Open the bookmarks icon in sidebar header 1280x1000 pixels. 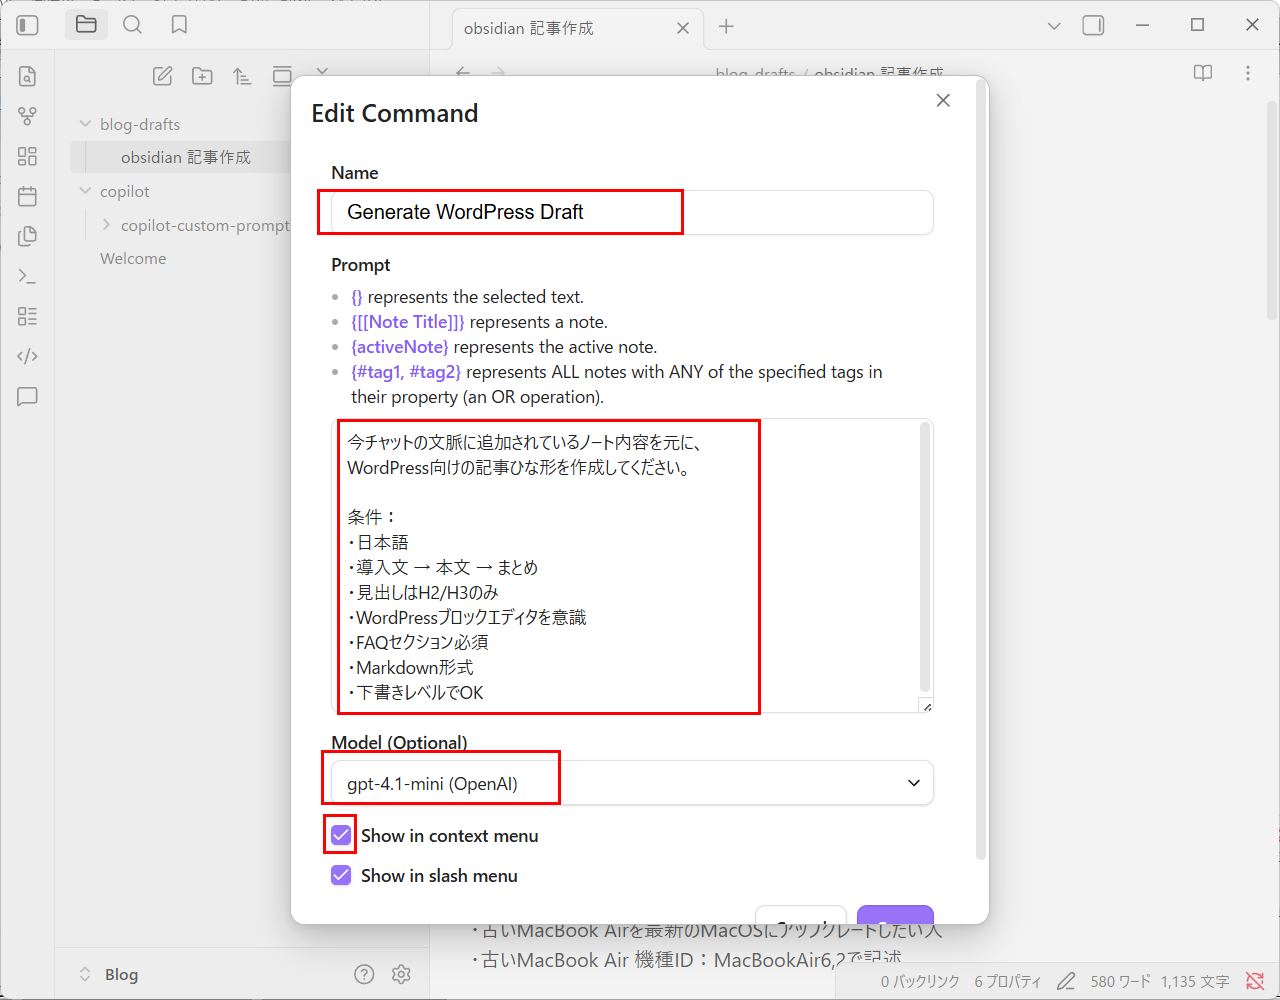(179, 25)
